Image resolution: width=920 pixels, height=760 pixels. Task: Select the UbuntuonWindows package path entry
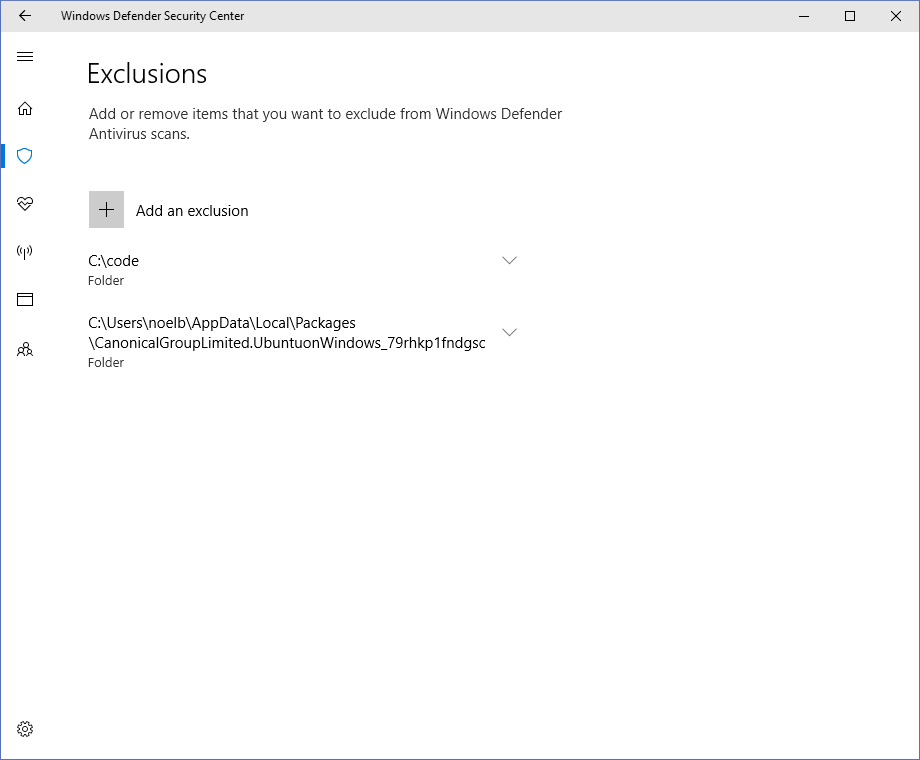(302, 342)
